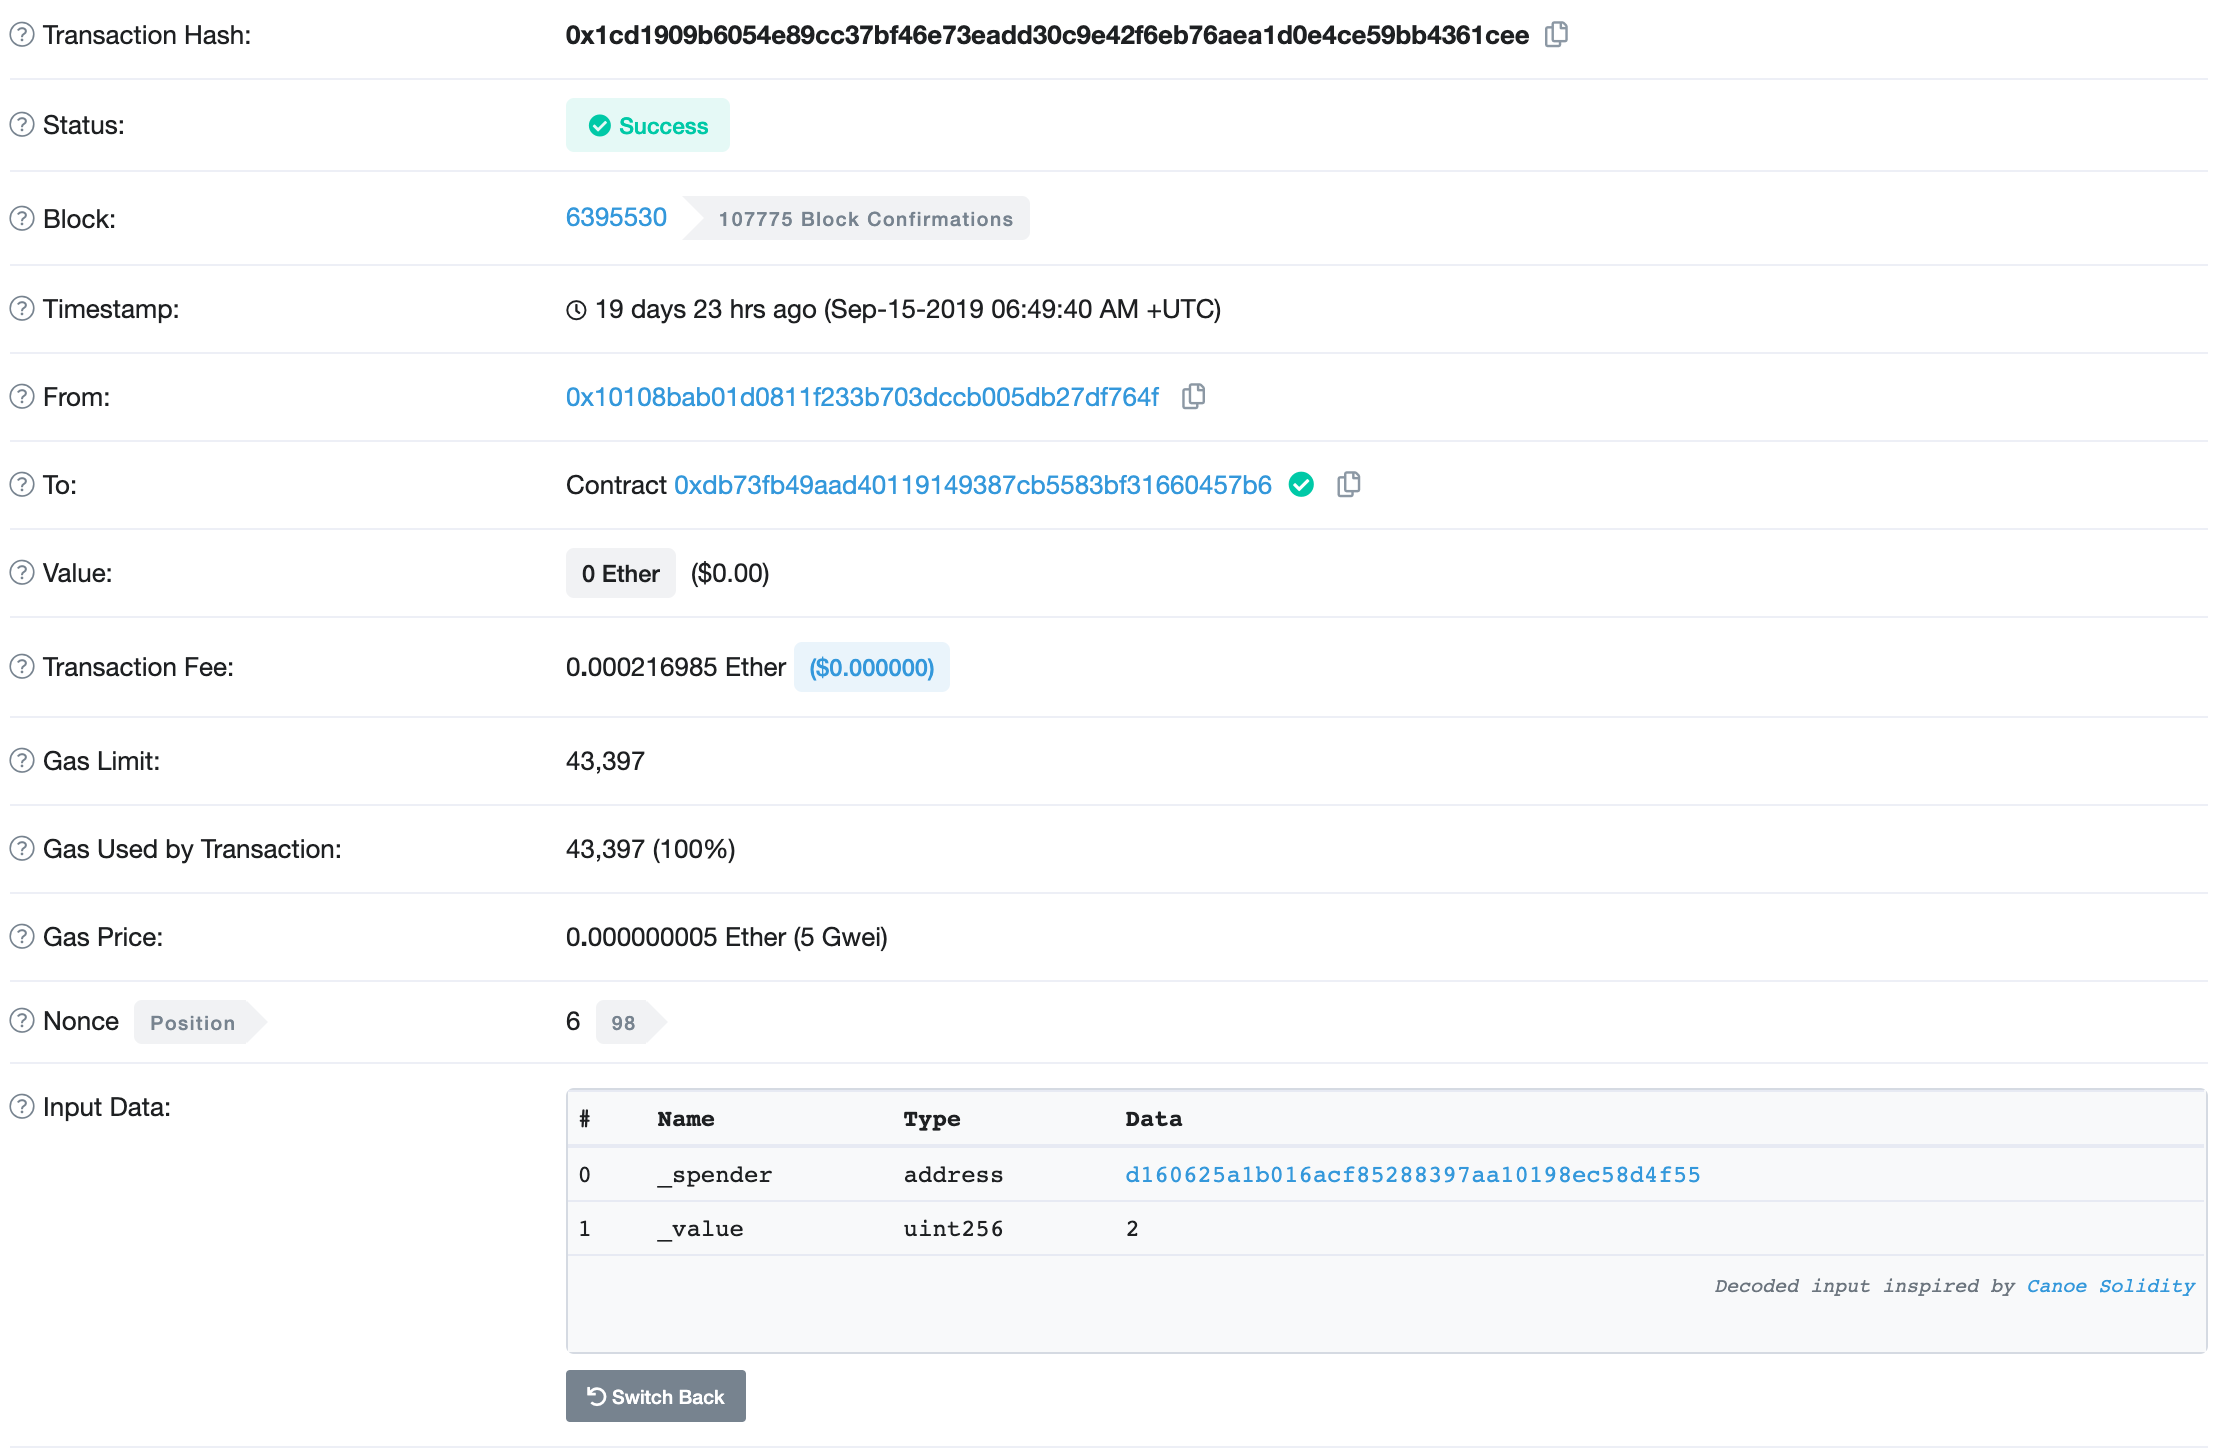
Task: Click the help icon next to Gas Limit
Action: [22, 761]
